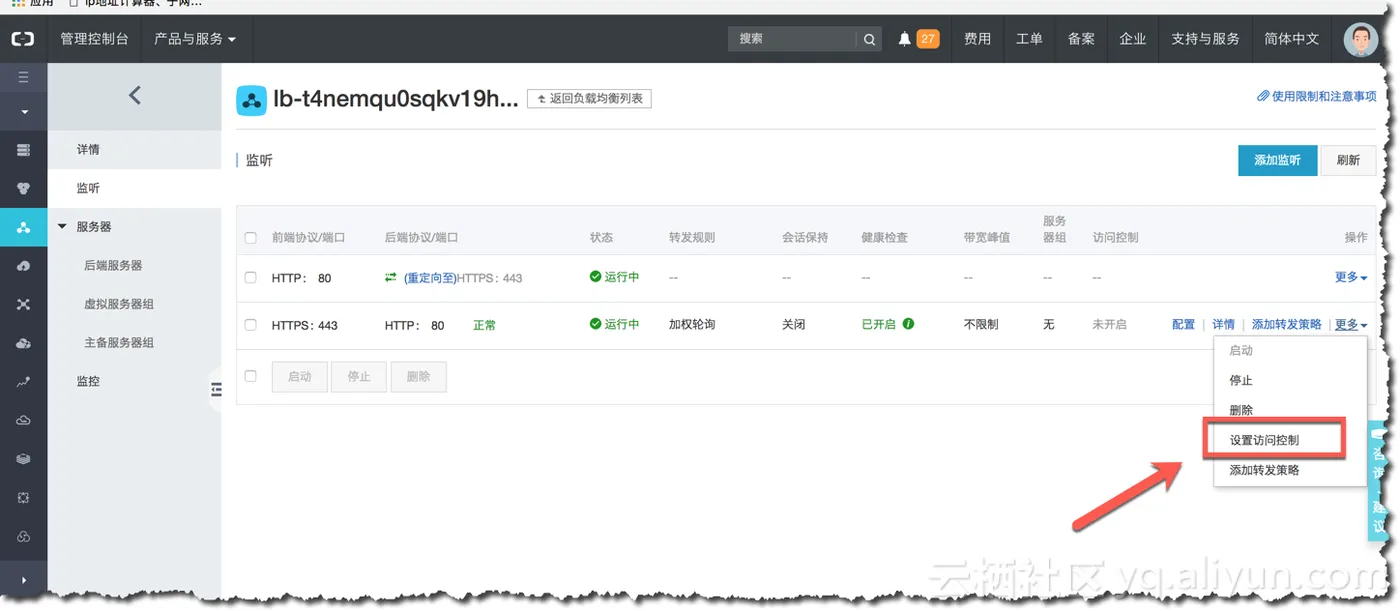Click the Aliyun logo icon

(x=23, y=39)
